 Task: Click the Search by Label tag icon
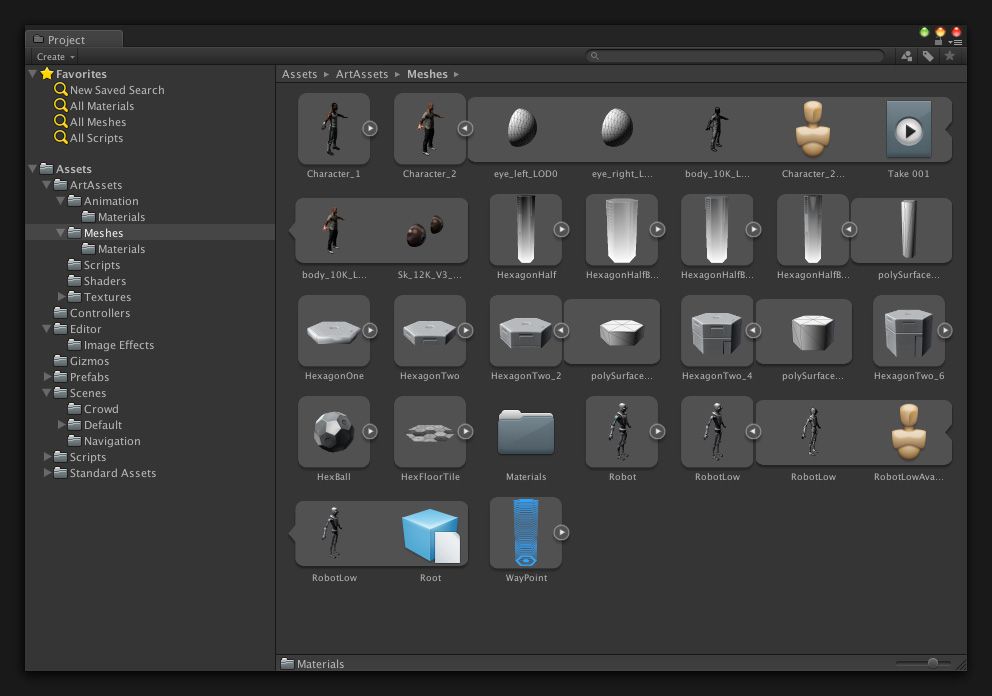tap(928, 57)
